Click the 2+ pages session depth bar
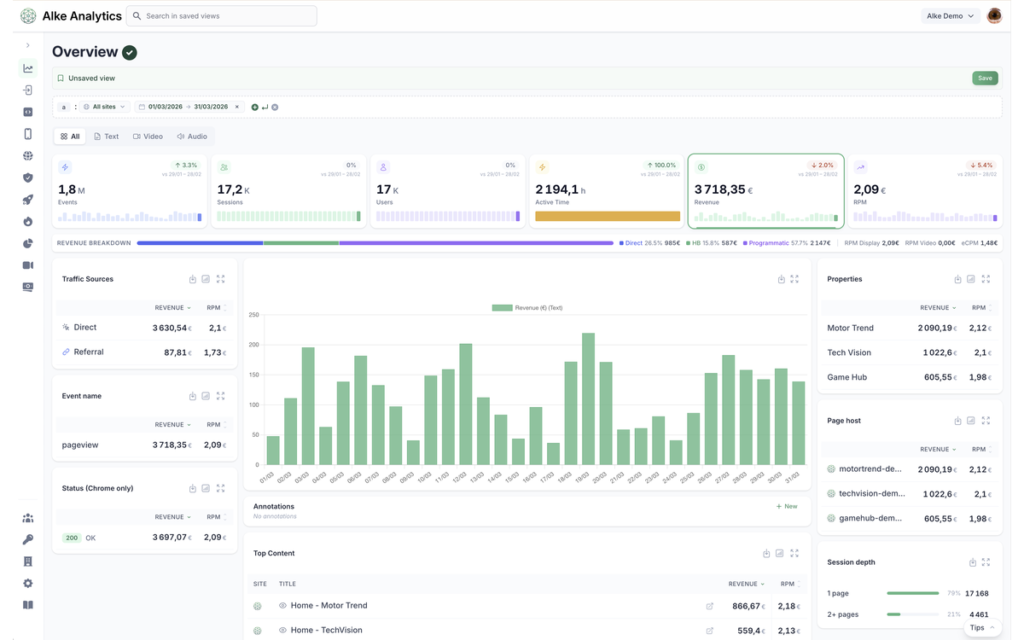Screen dimensions: 1024x640 click(x=912, y=615)
